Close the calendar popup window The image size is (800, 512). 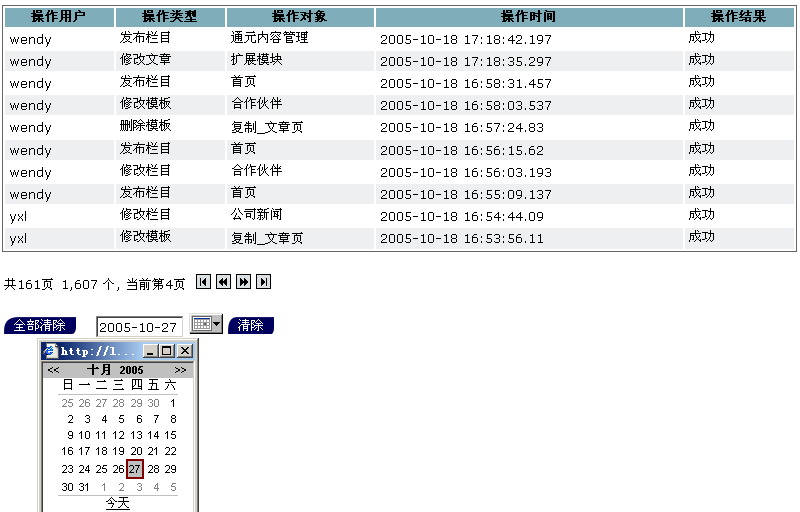185,351
